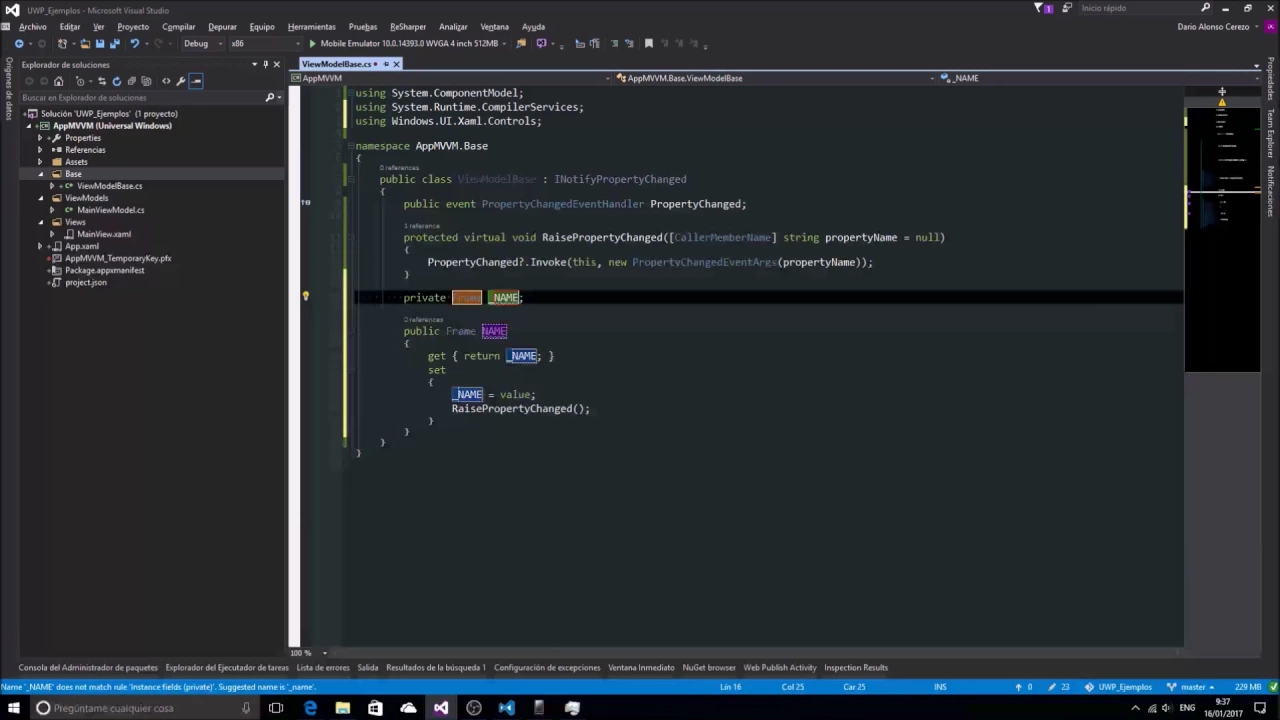This screenshot has height=720, width=1280.
Task: Open the x86 platform dropdown
Action: point(265,44)
